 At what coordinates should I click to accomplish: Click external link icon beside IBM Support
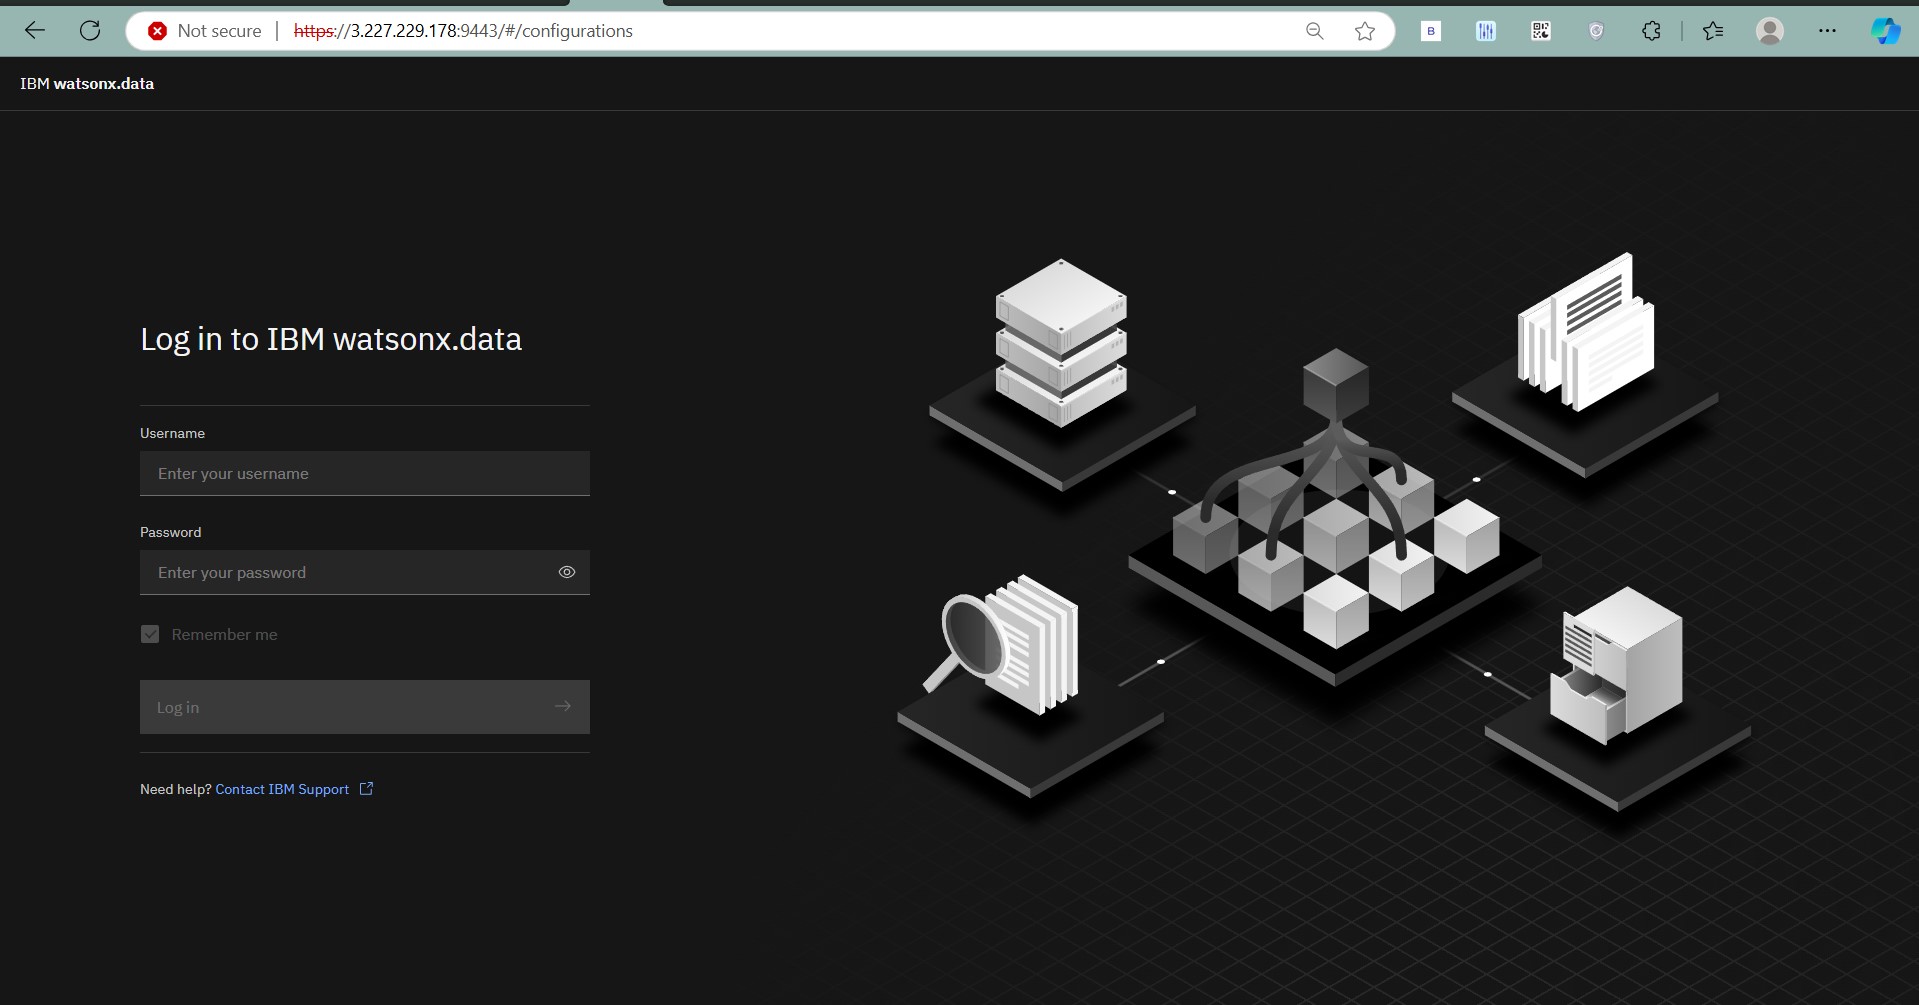(366, 789)
